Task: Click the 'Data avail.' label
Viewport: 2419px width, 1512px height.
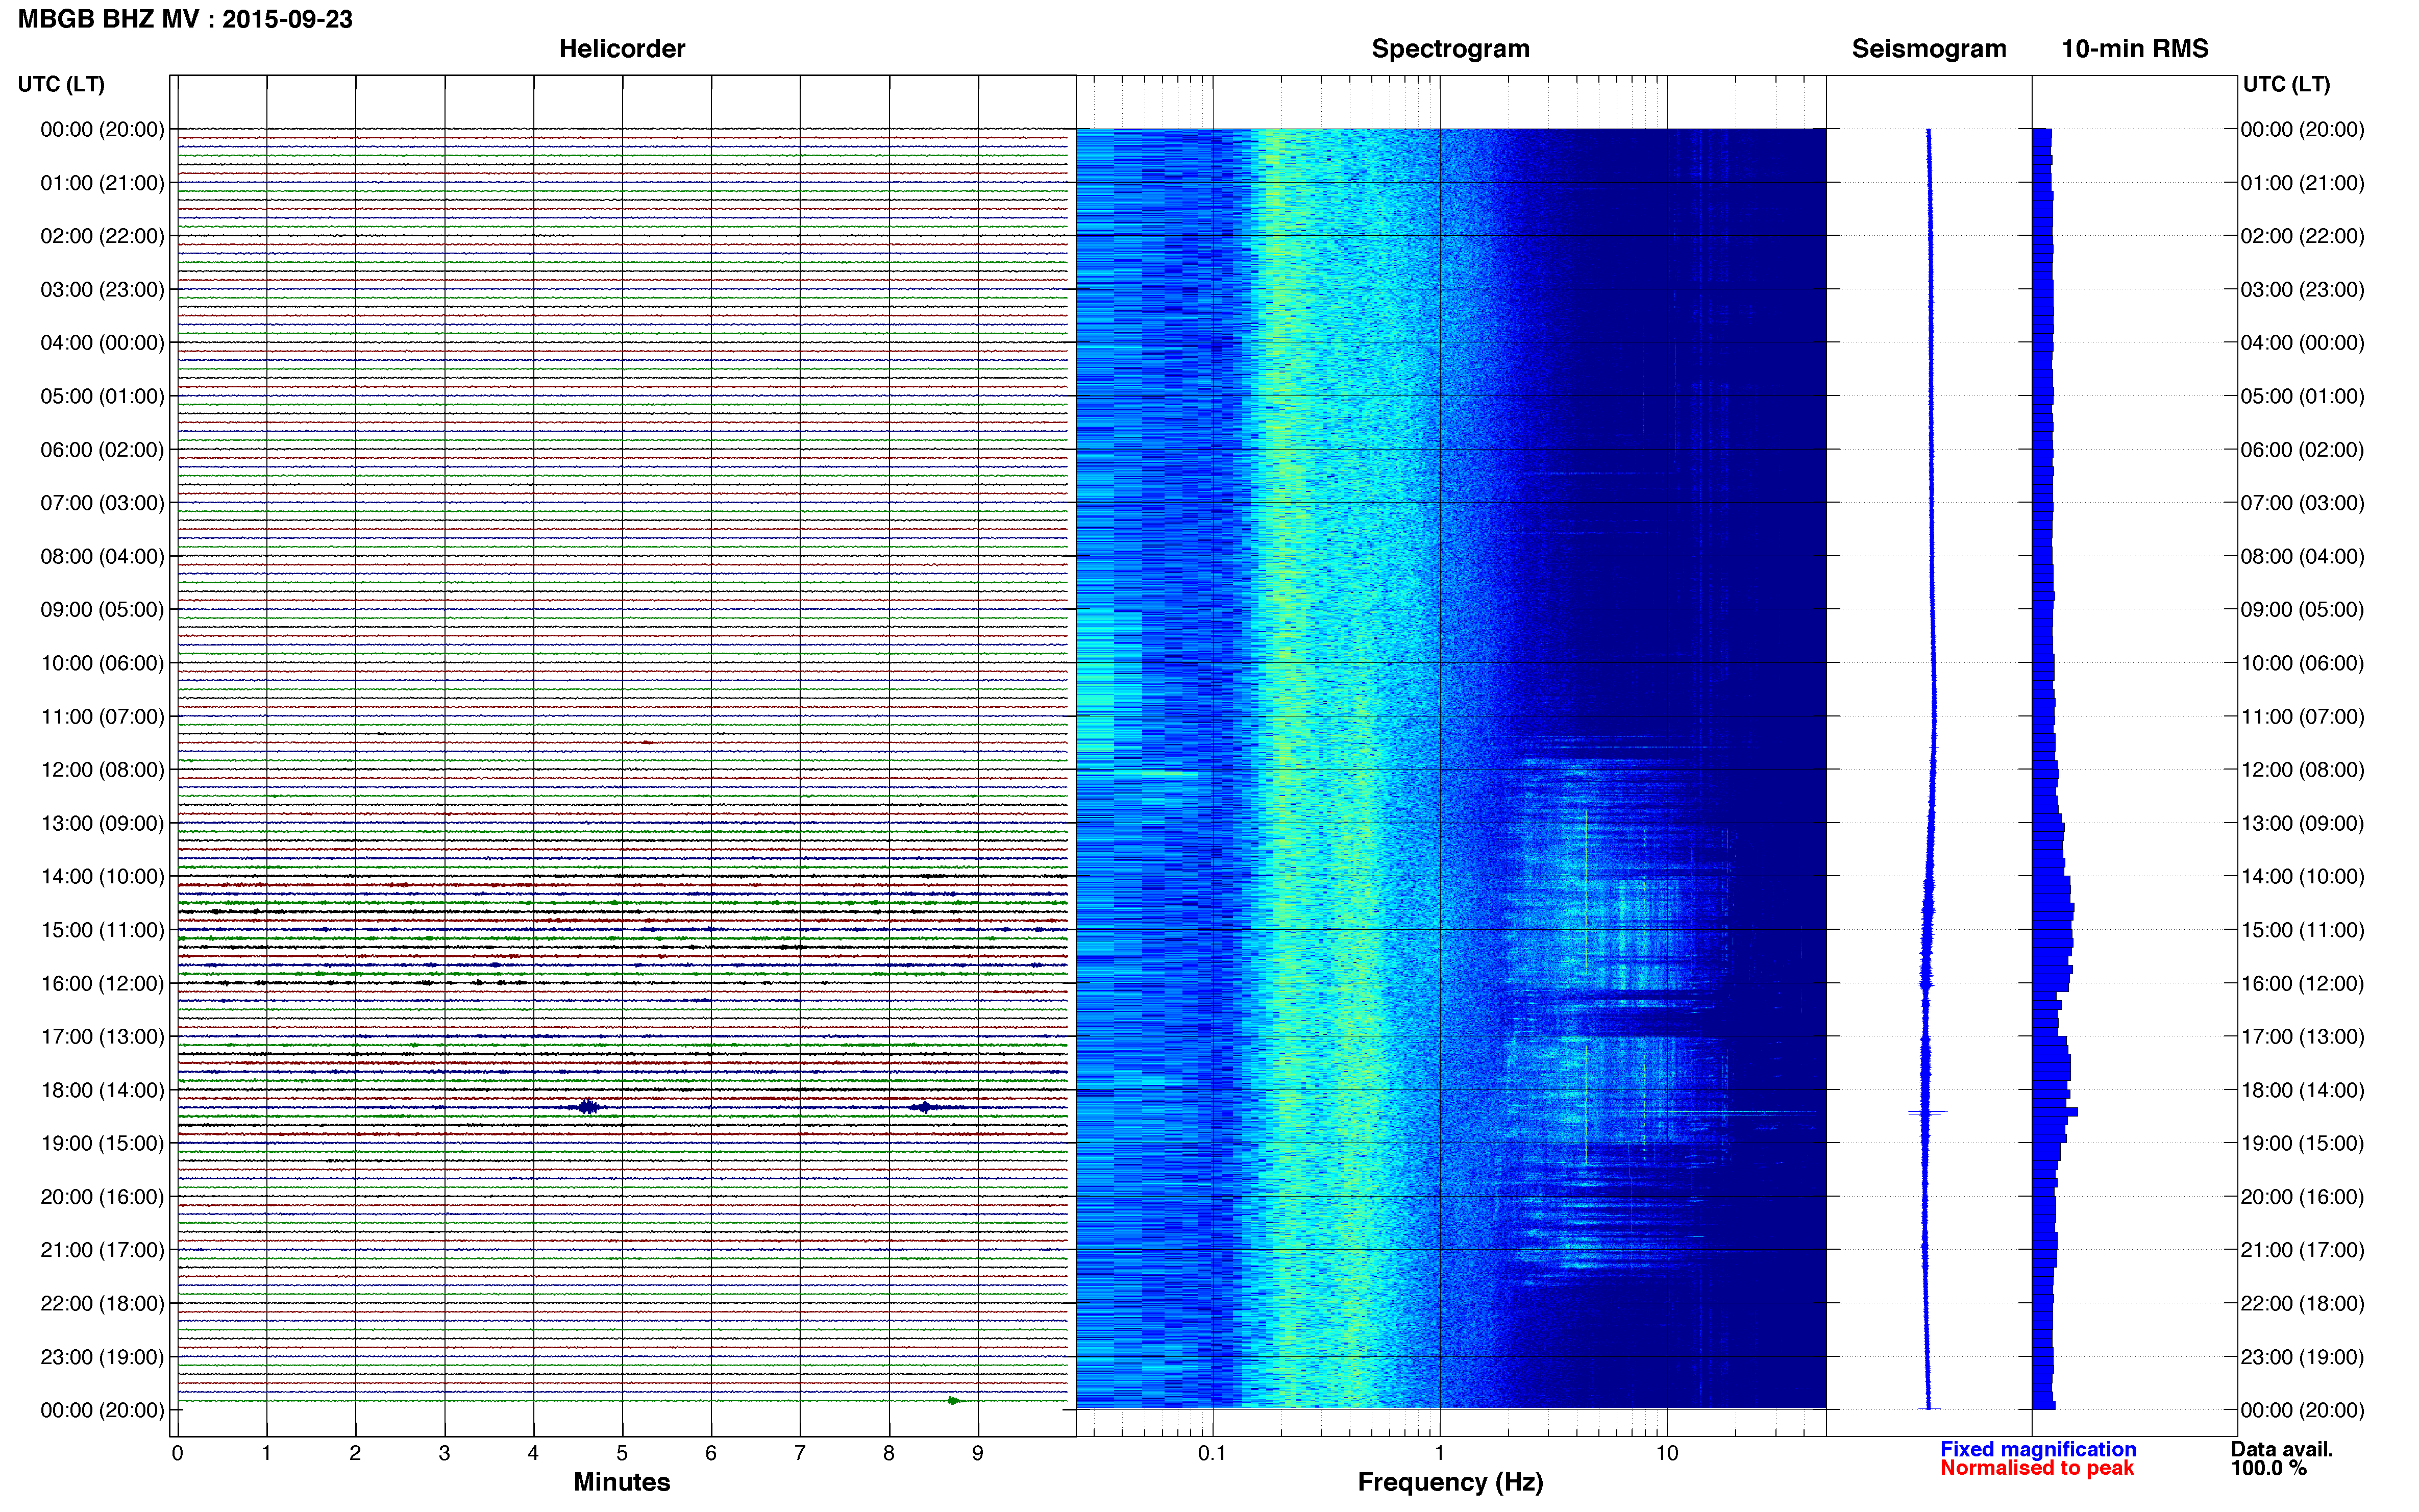Action: (2282, 1449)
